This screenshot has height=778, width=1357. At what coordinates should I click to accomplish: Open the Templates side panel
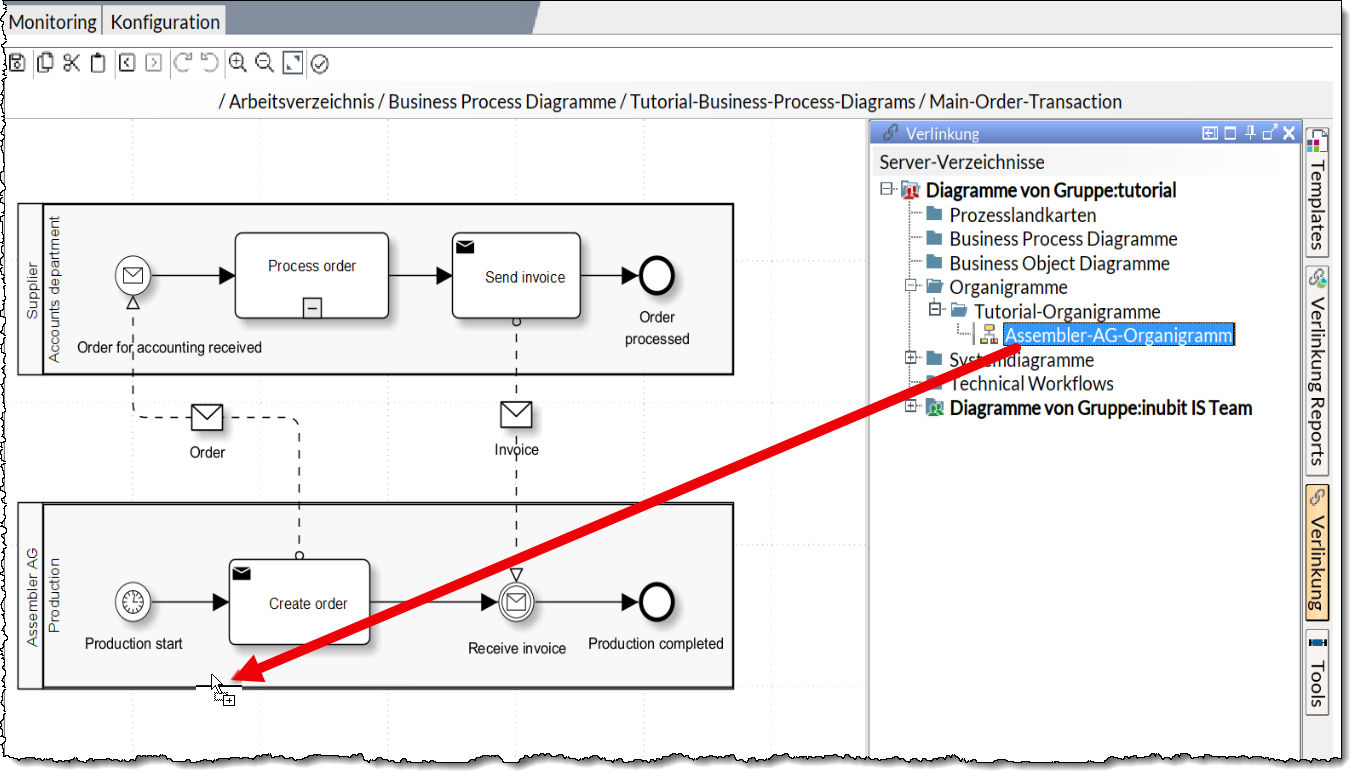(1317, 192)
